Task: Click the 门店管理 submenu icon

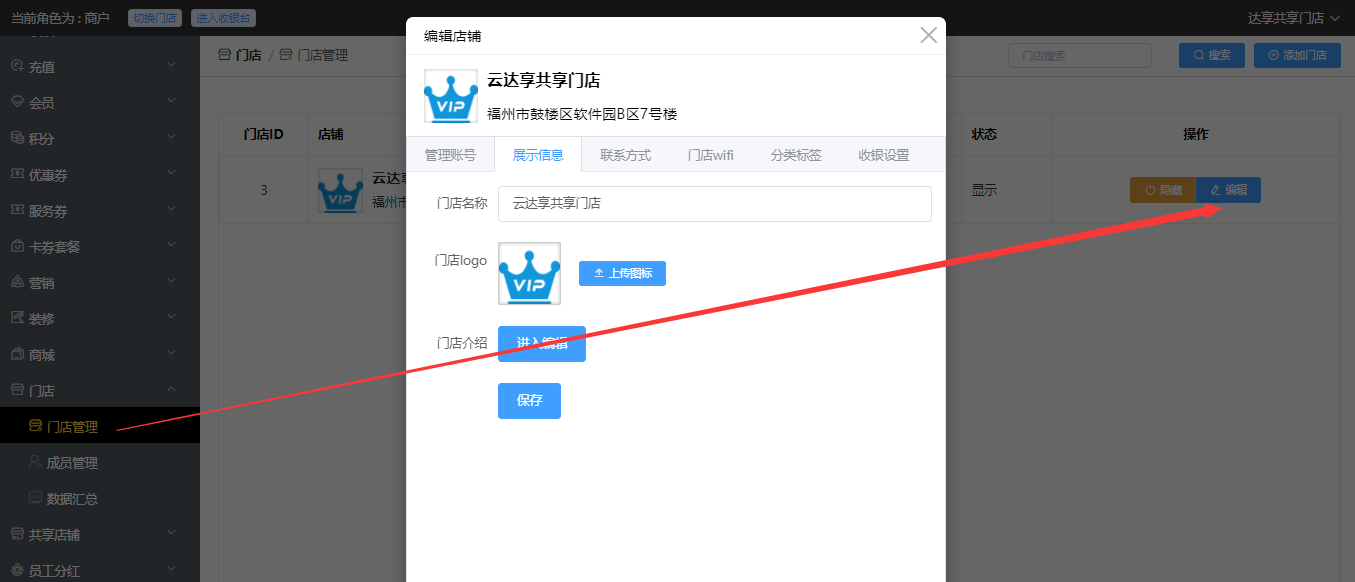Action: (35, 426)
